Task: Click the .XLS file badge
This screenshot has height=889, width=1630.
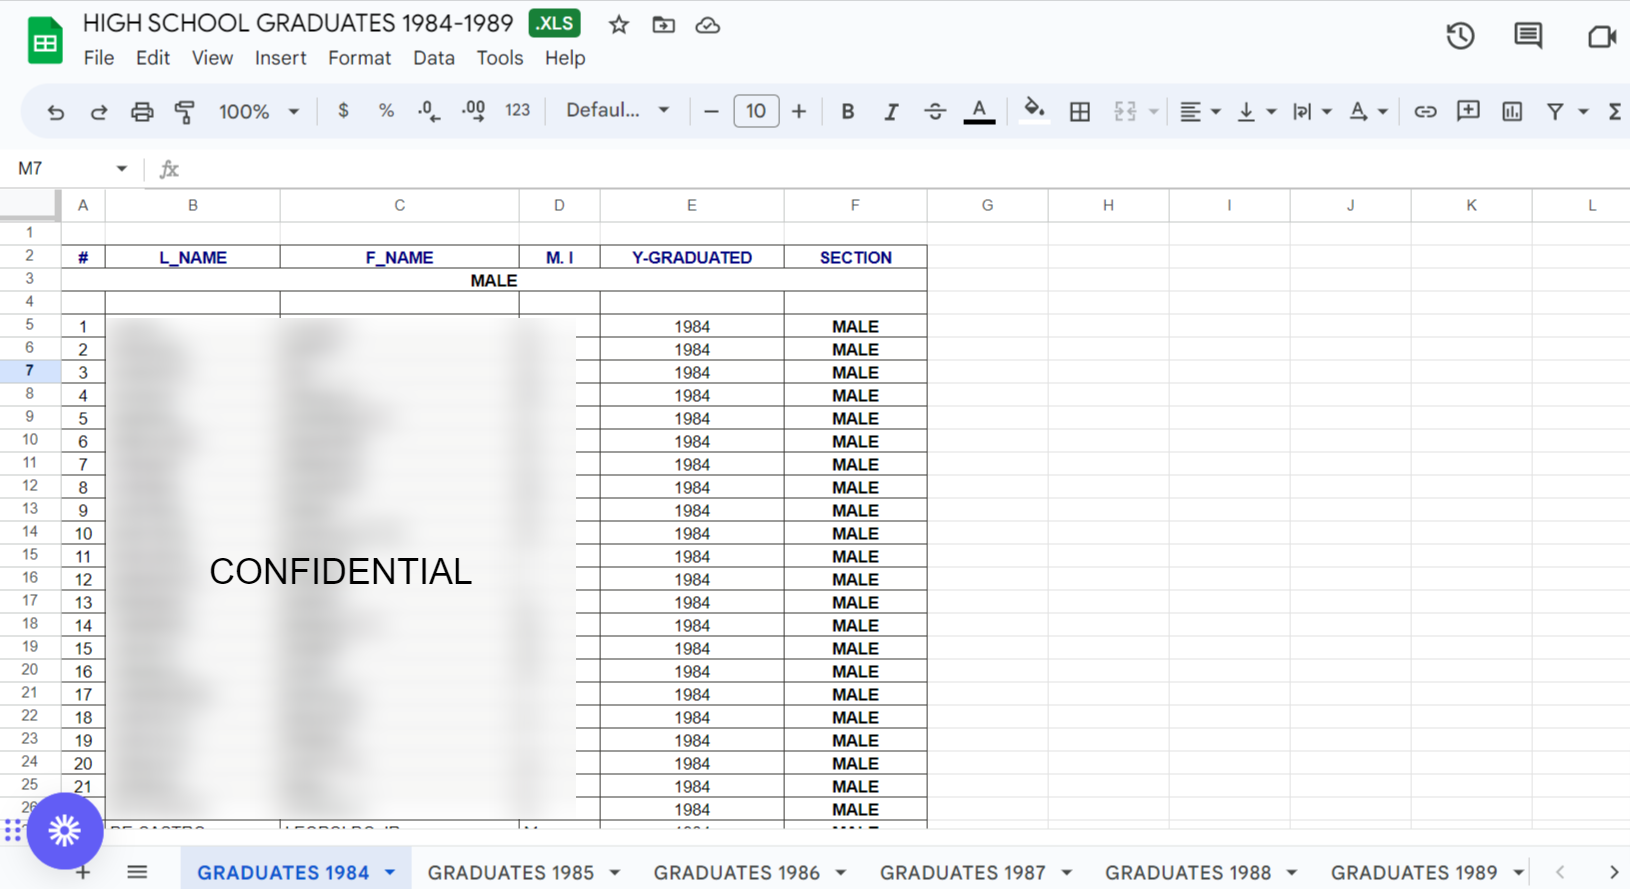Action: 554,23
